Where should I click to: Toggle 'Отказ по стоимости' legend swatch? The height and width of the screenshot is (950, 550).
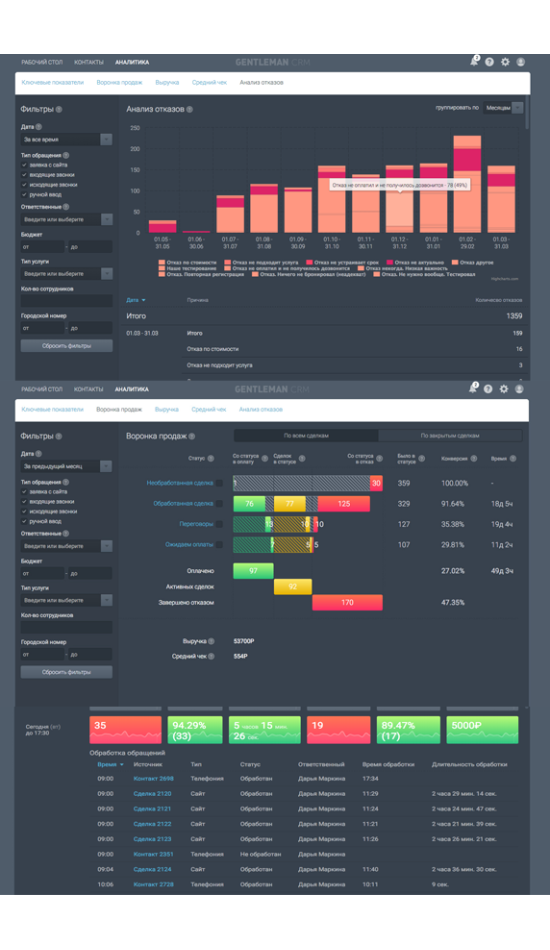(x=162, y=262)
